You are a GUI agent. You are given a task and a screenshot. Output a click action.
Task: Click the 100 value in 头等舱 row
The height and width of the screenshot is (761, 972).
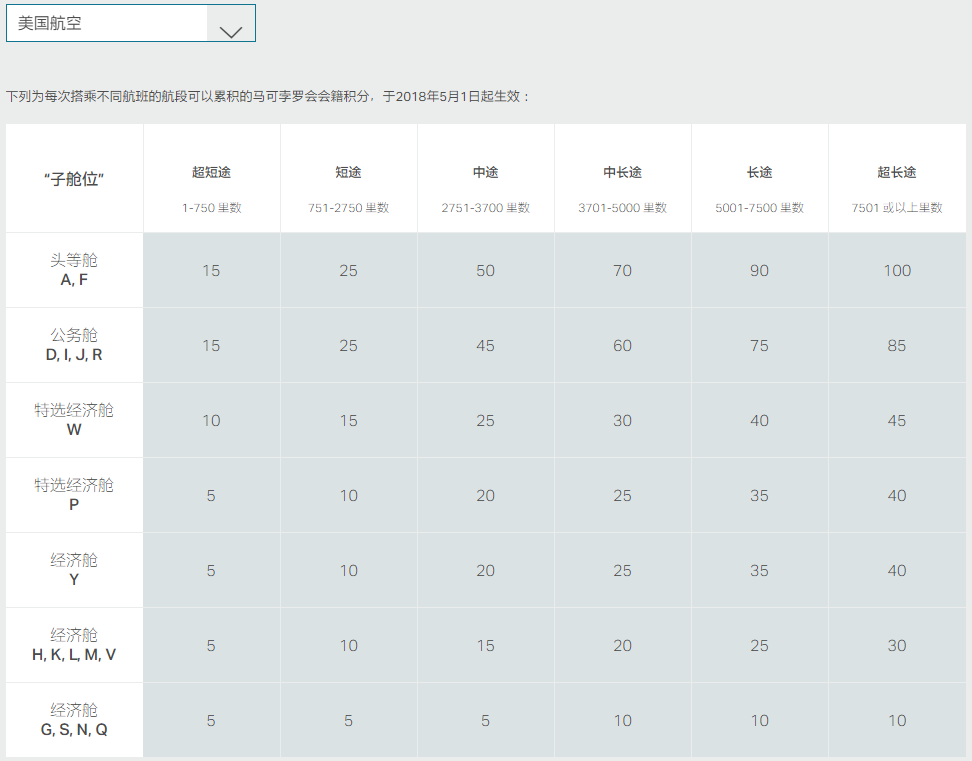tap(897, 271)
